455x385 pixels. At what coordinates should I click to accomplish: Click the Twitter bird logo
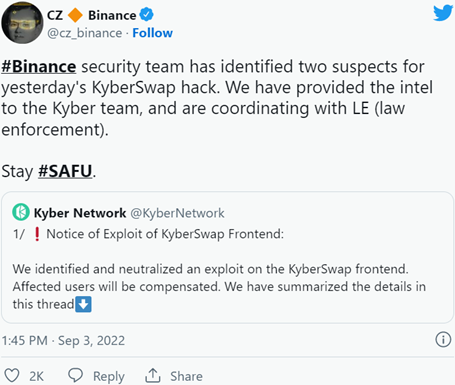coord(443,13)
